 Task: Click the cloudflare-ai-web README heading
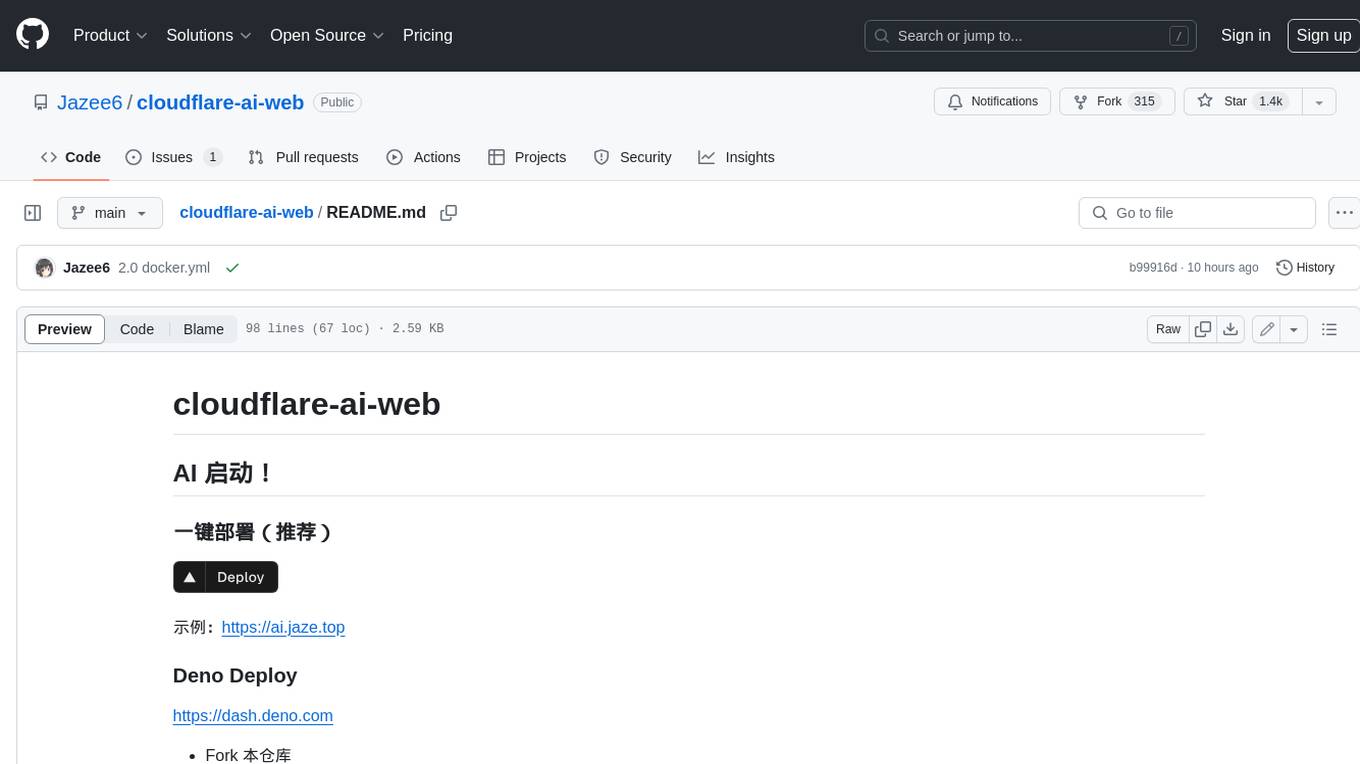click(306, 404)
